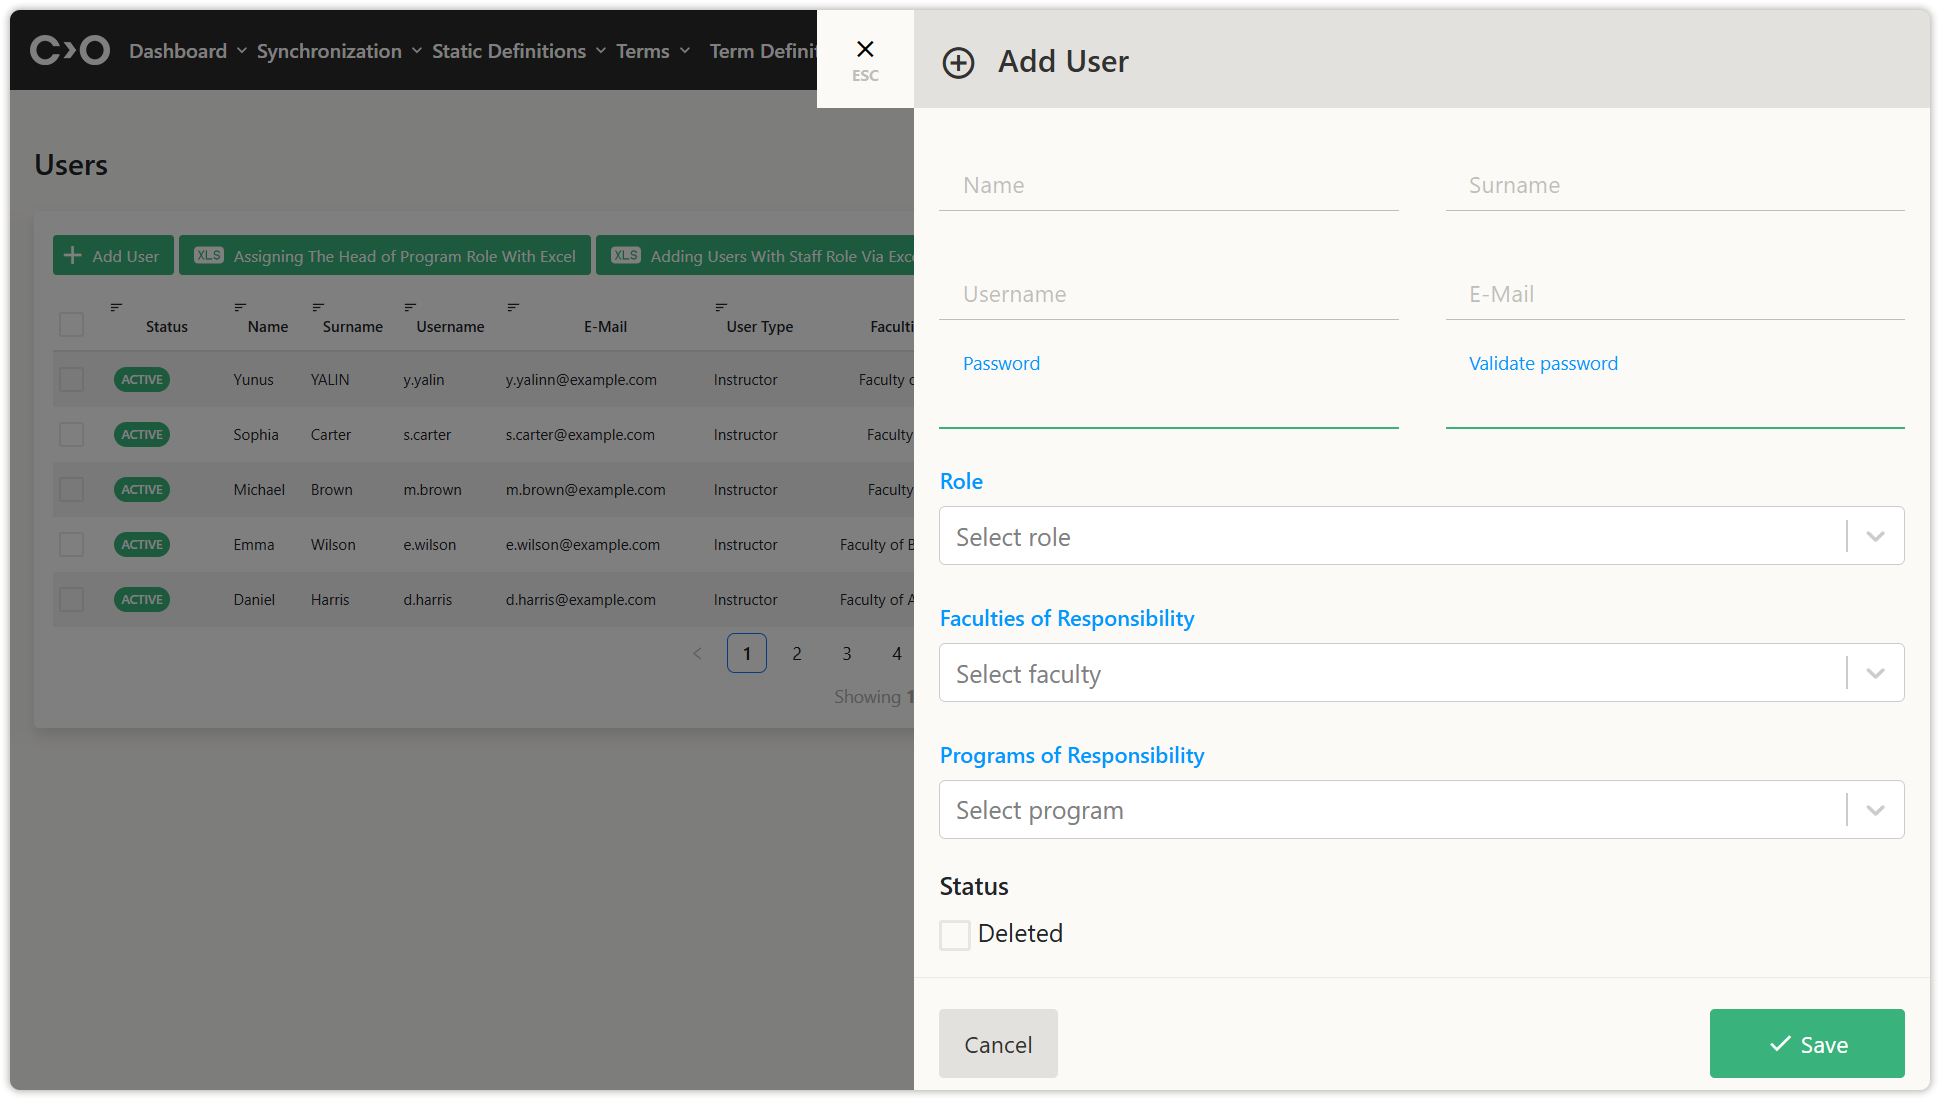Click the Surname column sort icon
Screen dimensions: 1940x1100
tap(318, 307)
